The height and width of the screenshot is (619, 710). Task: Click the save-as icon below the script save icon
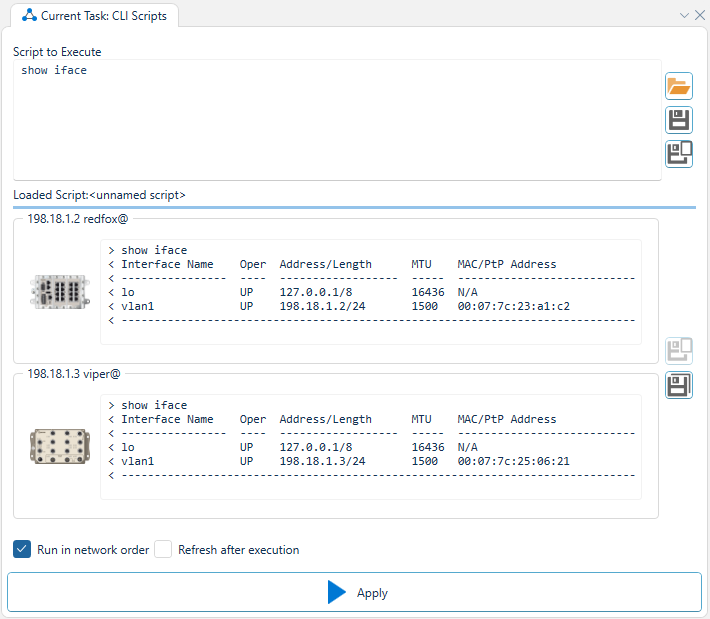pos(679,154)
